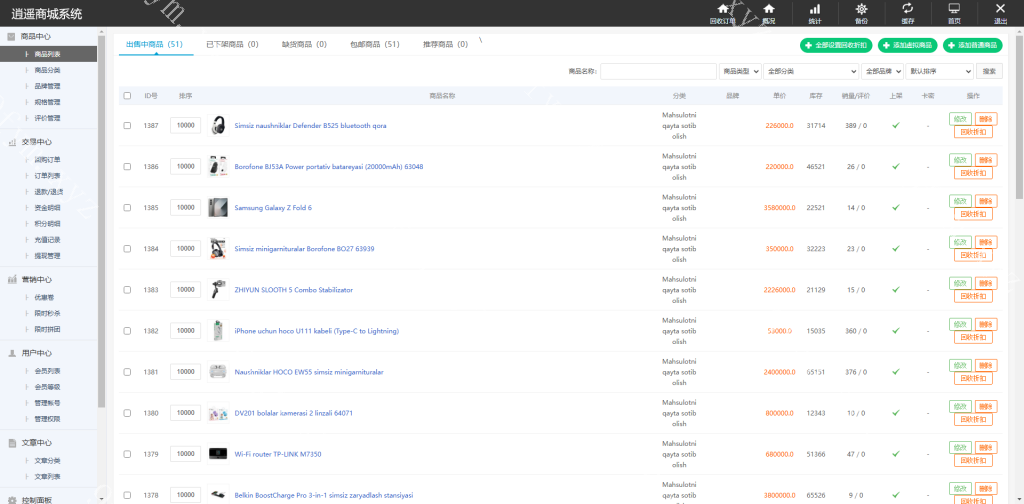Click 修改 for product ID 1387

coord(960,119)
